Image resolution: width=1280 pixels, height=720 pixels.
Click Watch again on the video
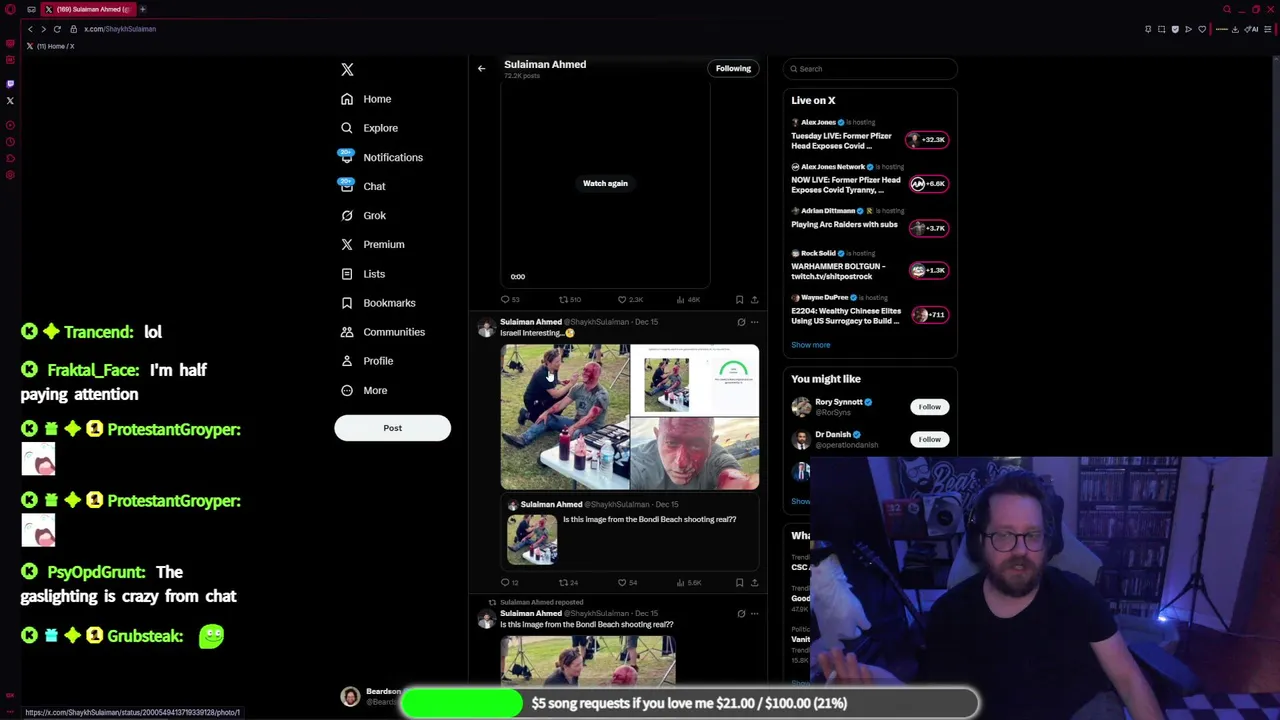605,183
